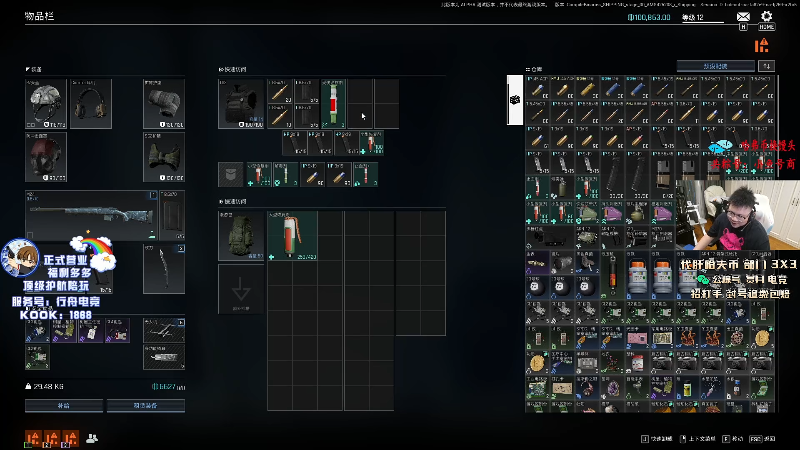Viewport: 800px width, 450px height.
Task: Select the green military box in stash
Action: [x=587, y=213]
